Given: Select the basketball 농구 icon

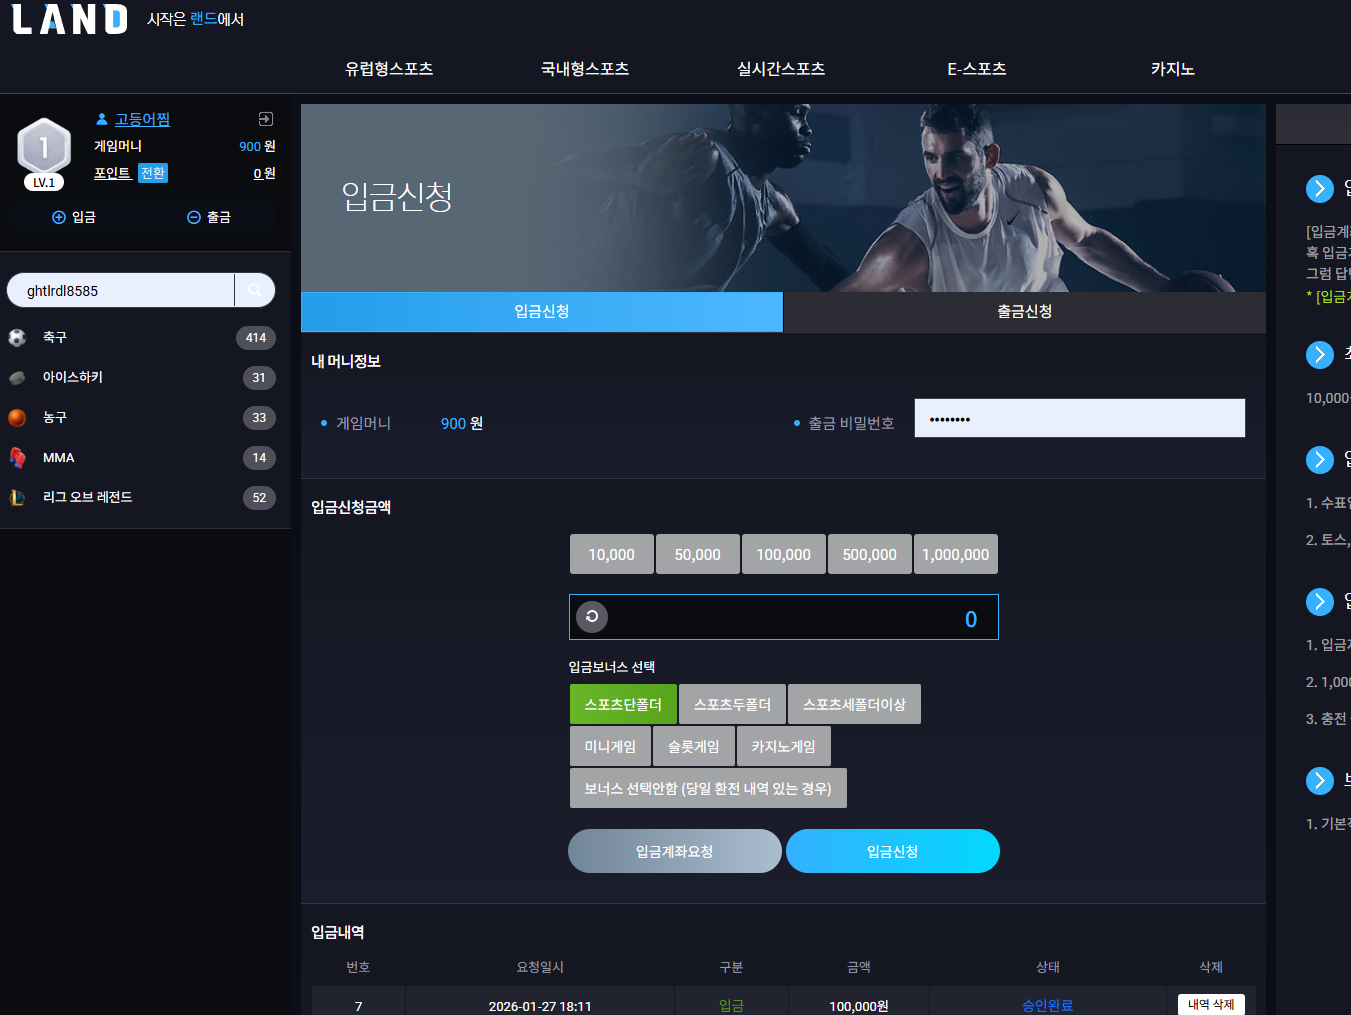Looking at the screenshot, I should pyautogui.click(x=17, y=418).
